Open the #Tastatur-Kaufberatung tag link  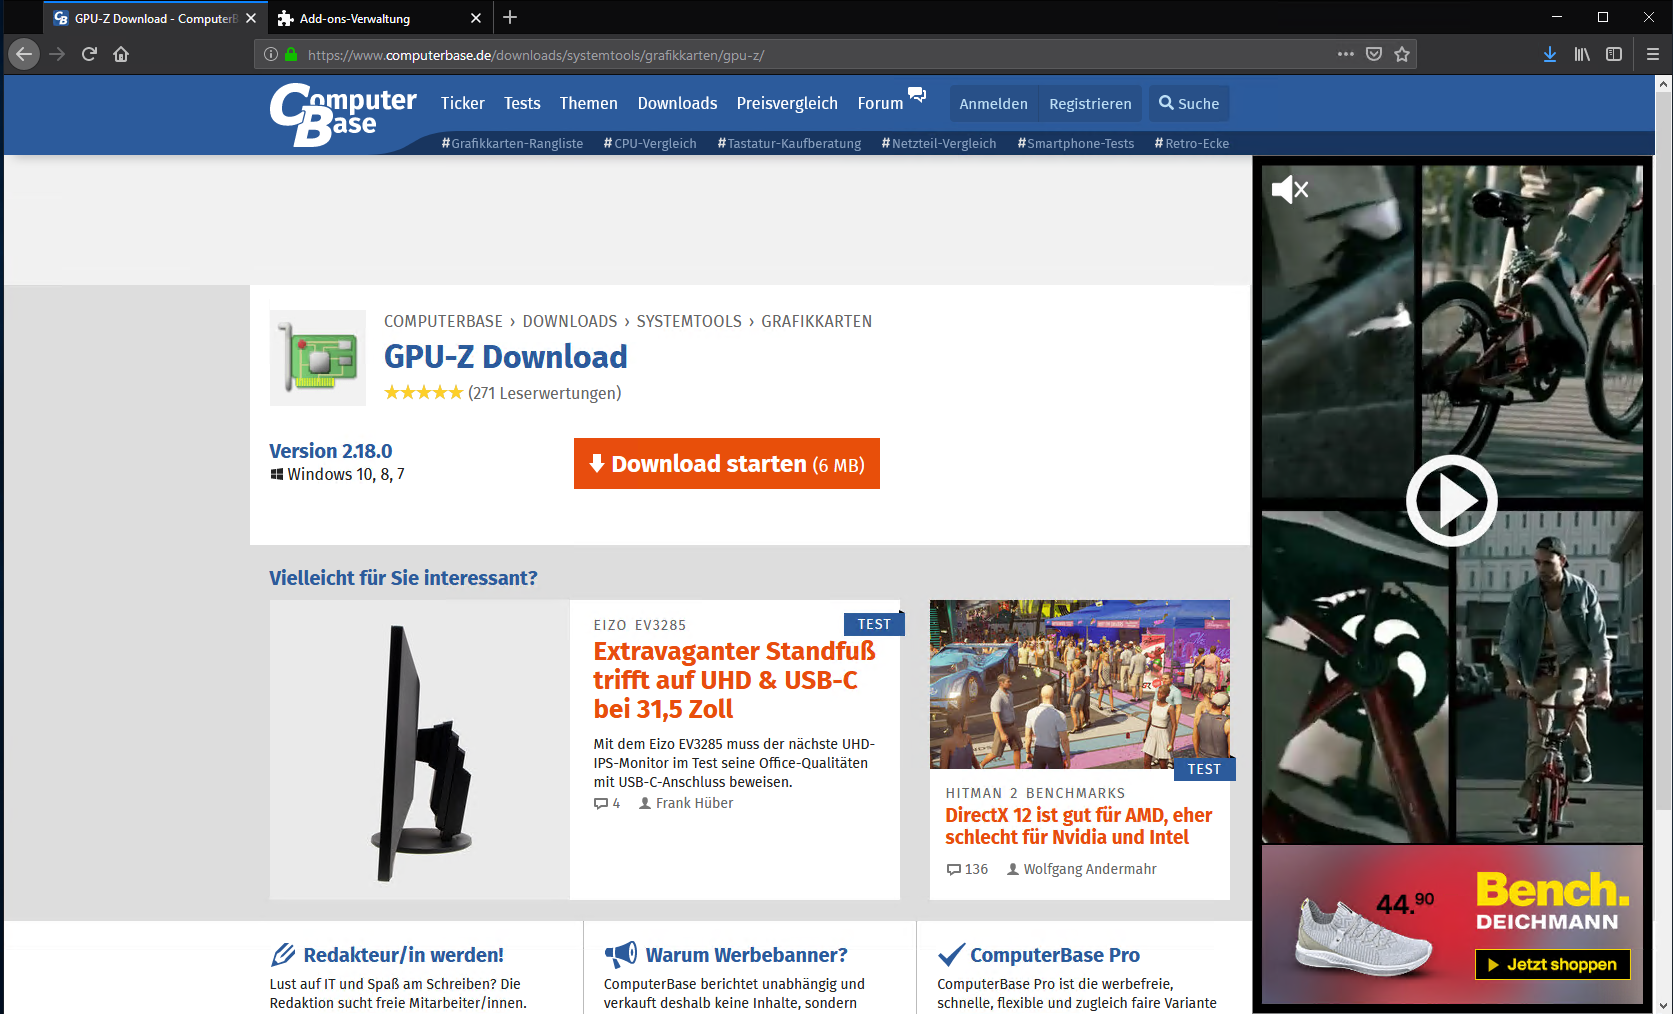[x=789, y=143]
